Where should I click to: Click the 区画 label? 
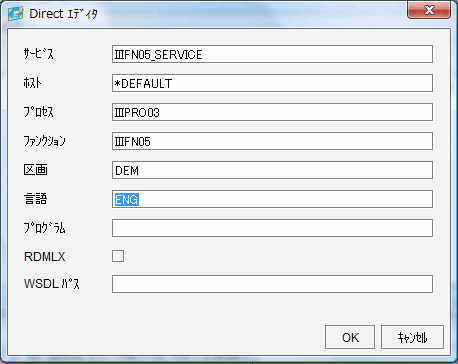point(35,170)
